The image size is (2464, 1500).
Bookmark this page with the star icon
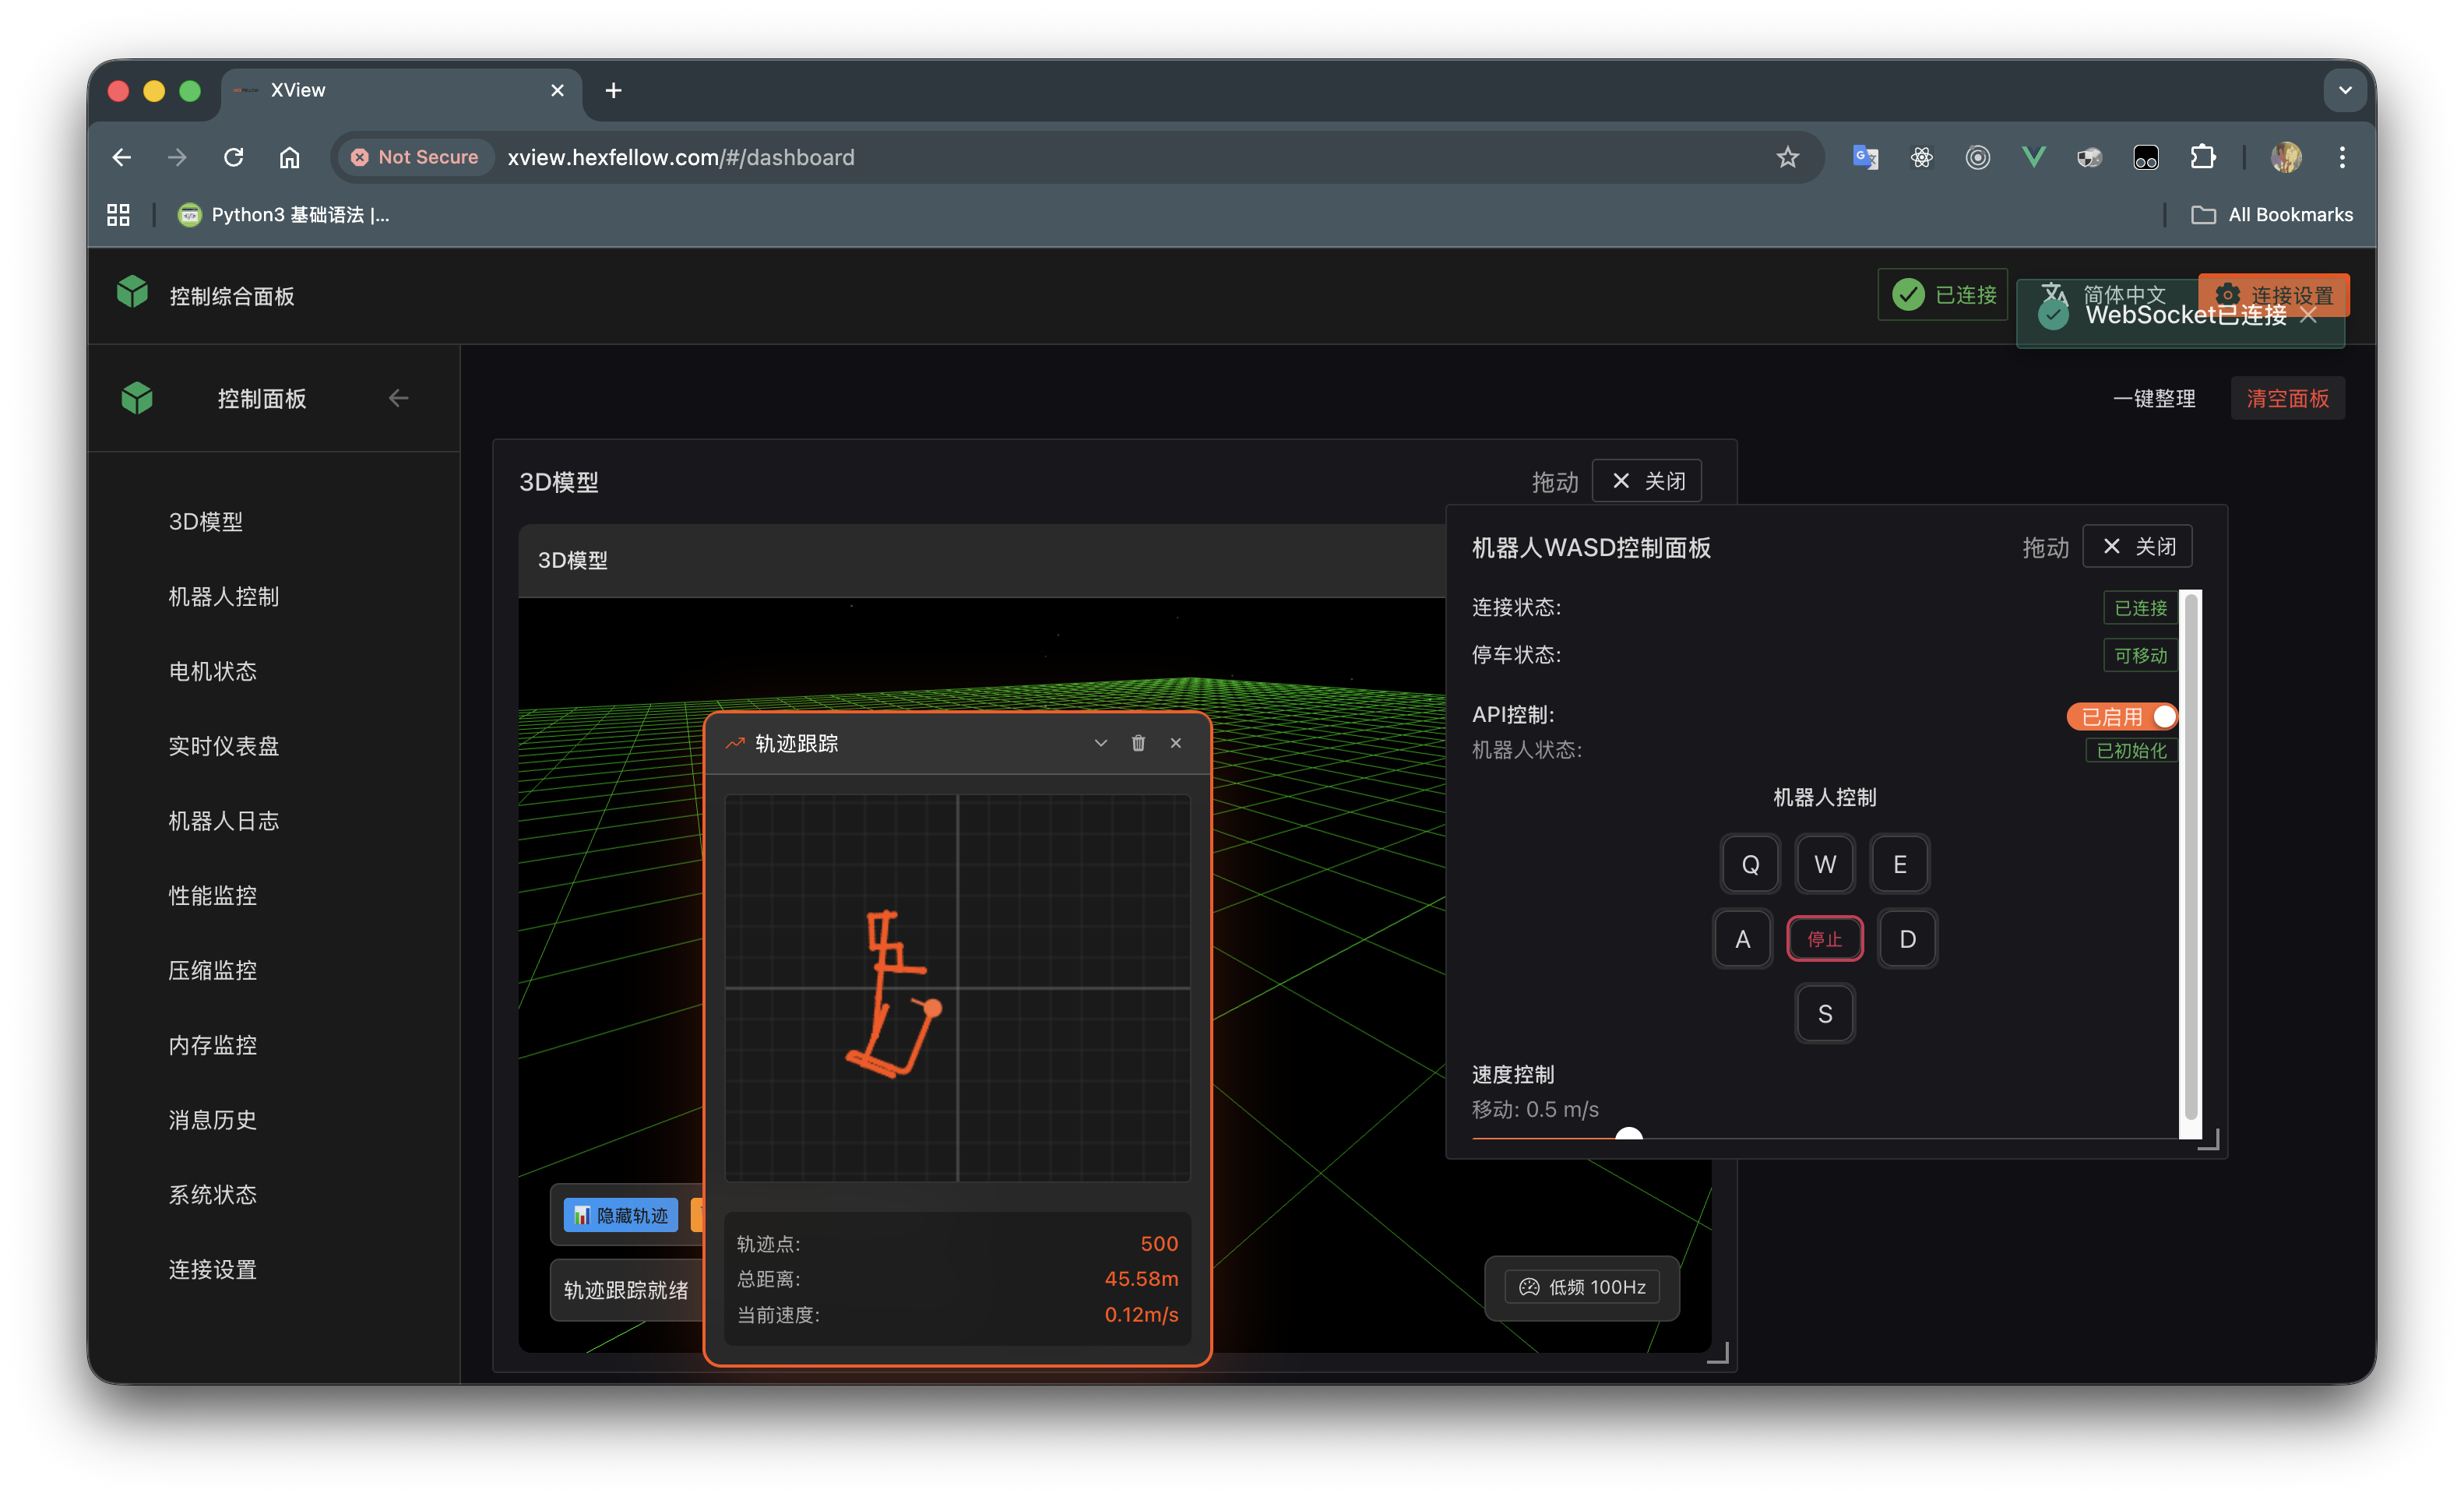pyautogui.click(x=1787, y=157)
